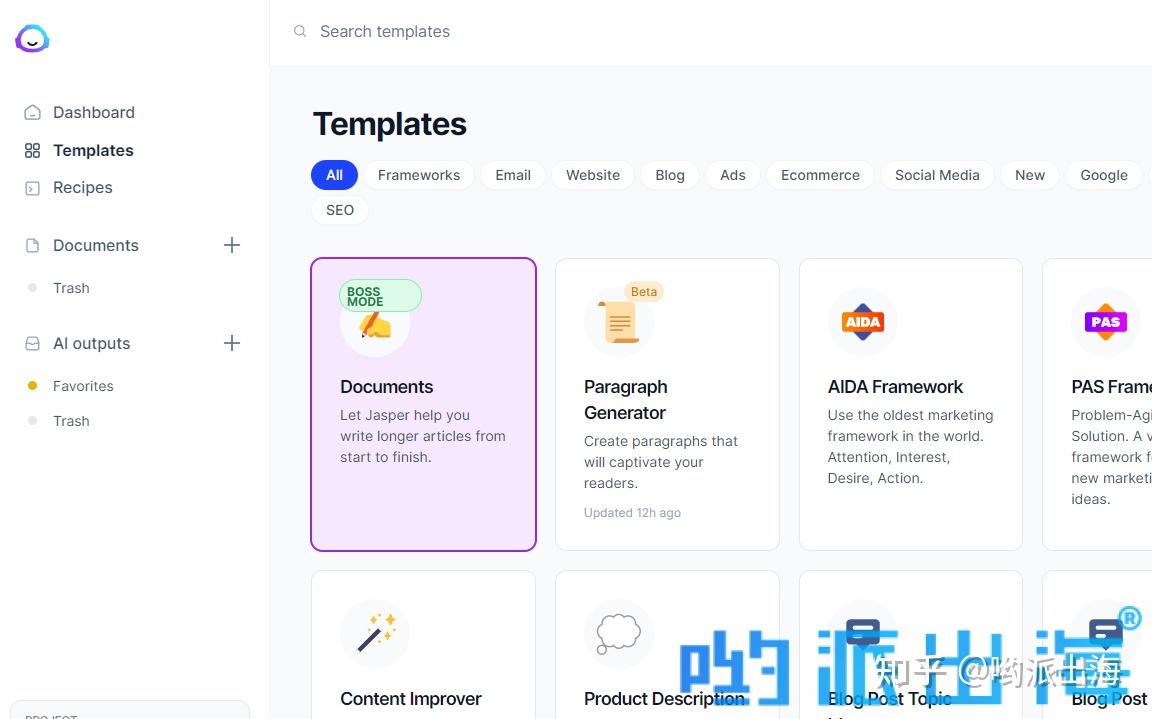1152x719 pixels.
Task: Open the Paragraph Generator template title
Action: (x=626, y=400)
